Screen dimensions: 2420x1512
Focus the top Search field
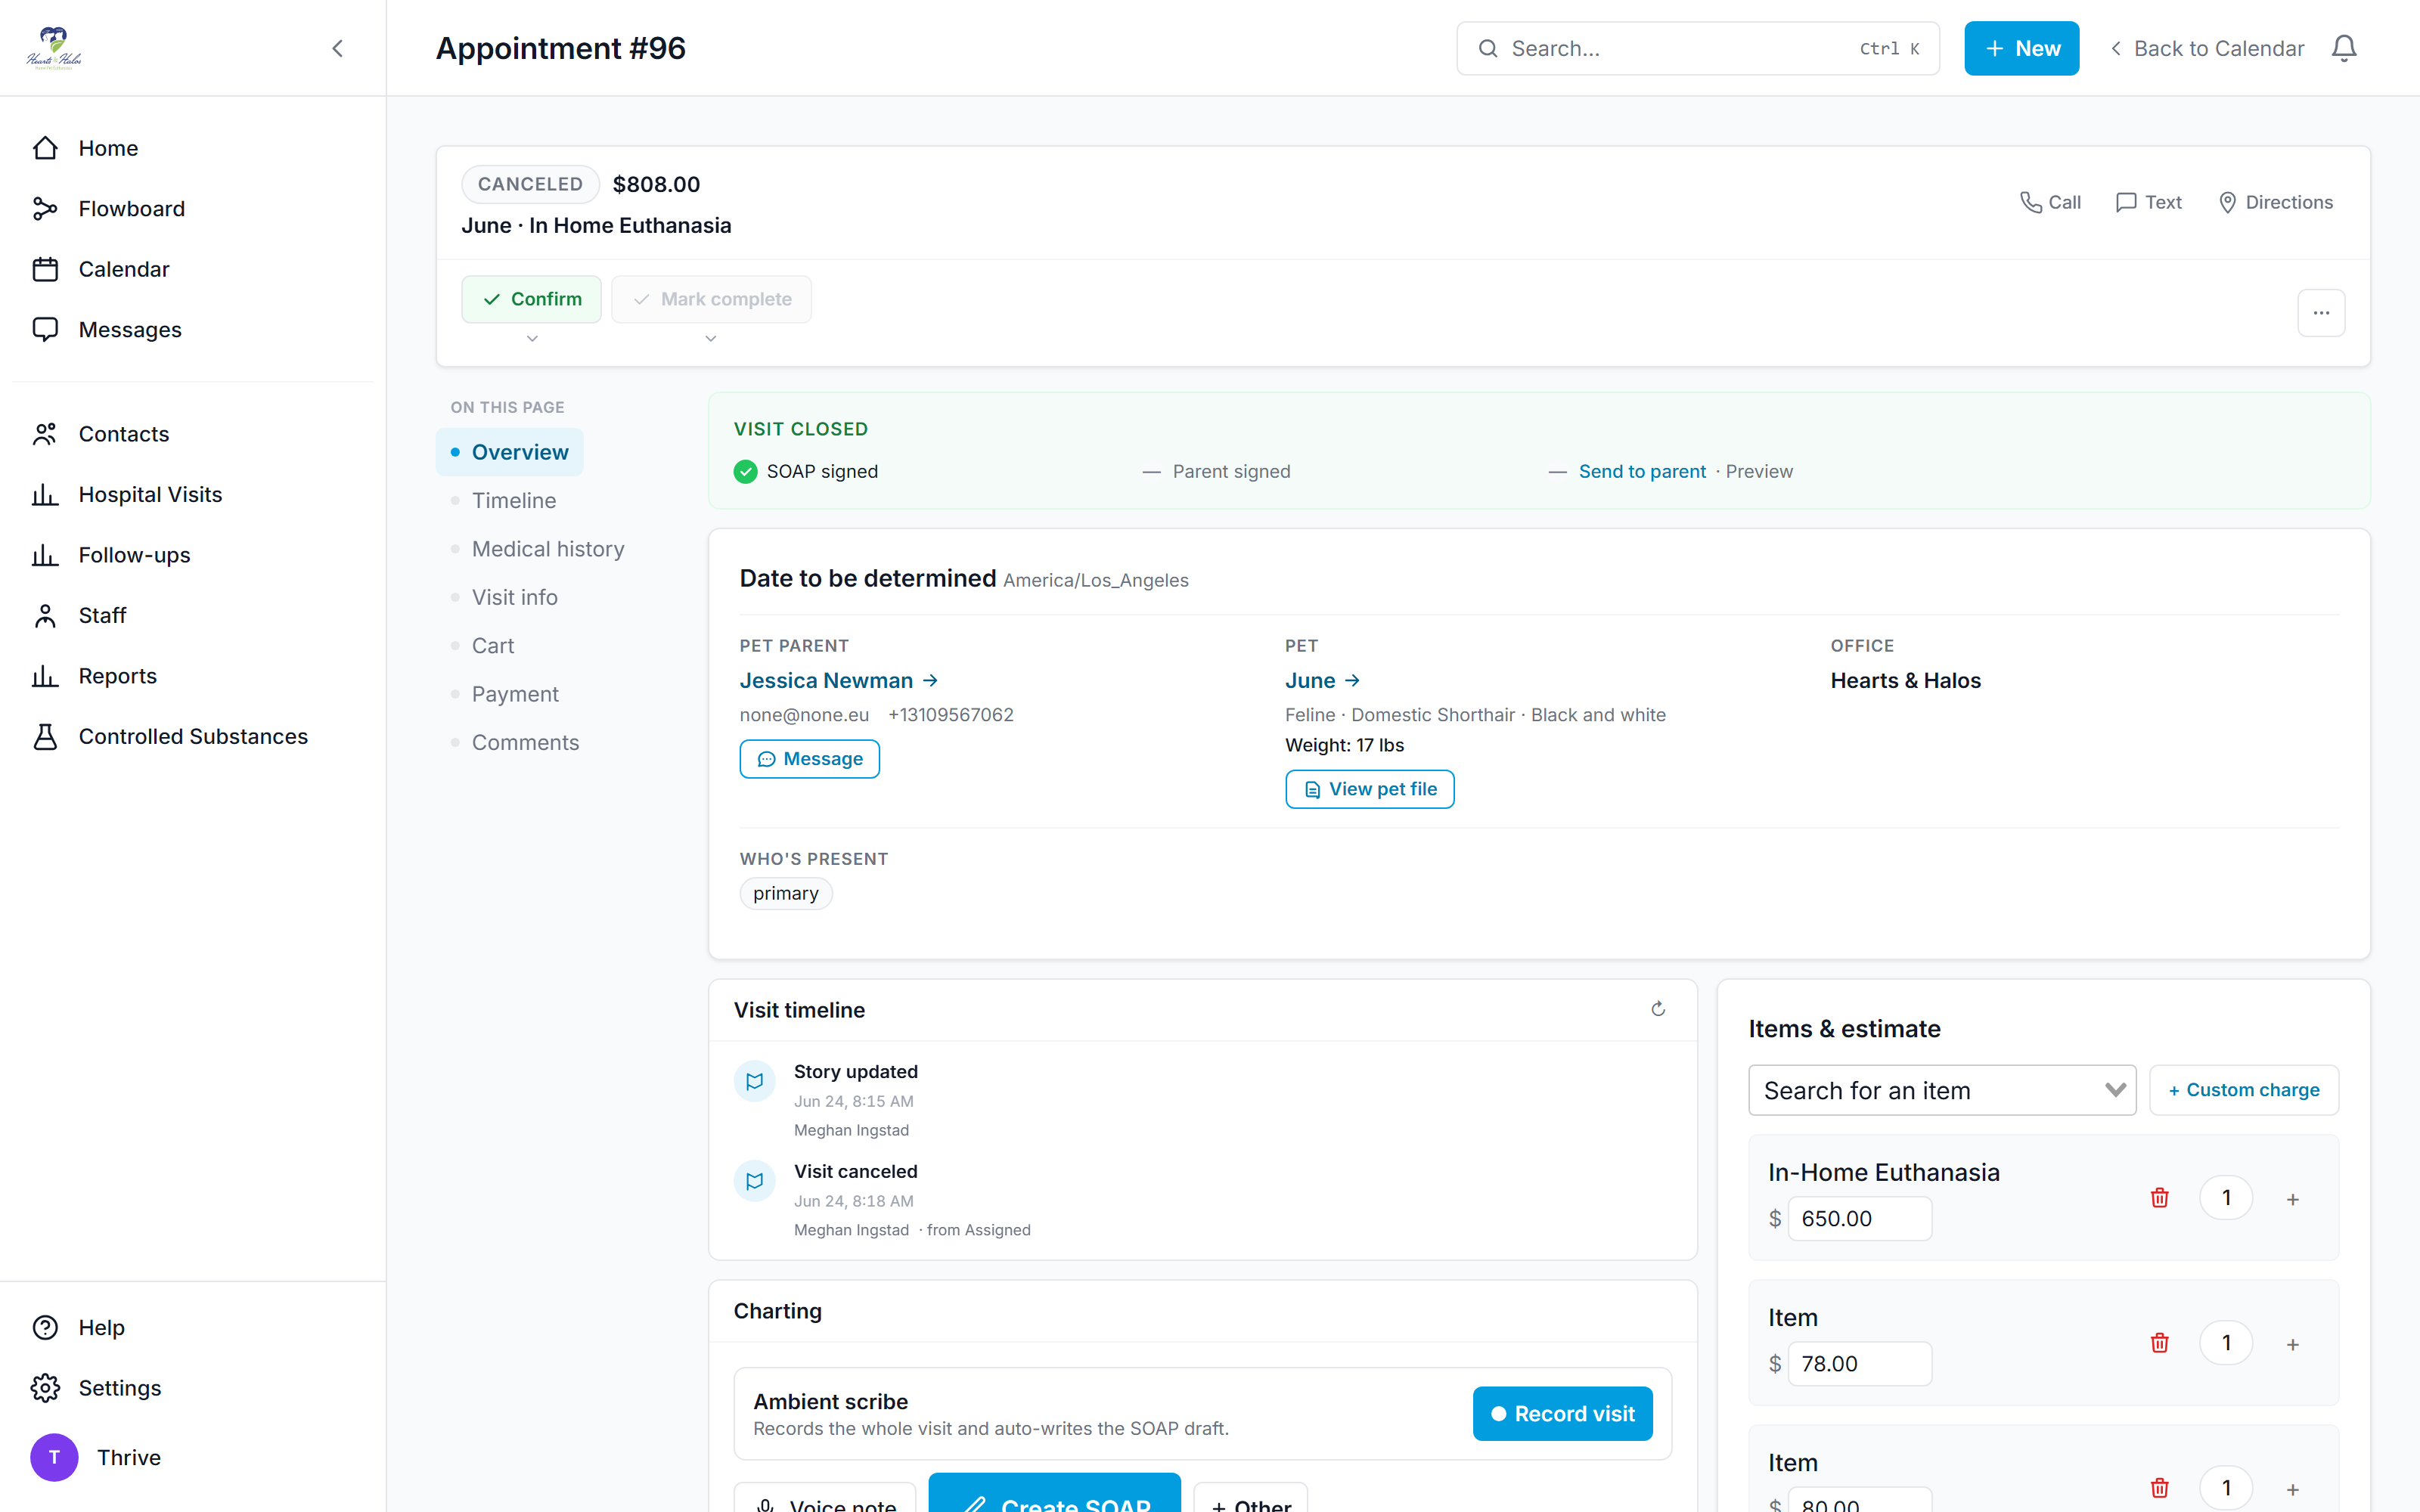click(1697, 48)
